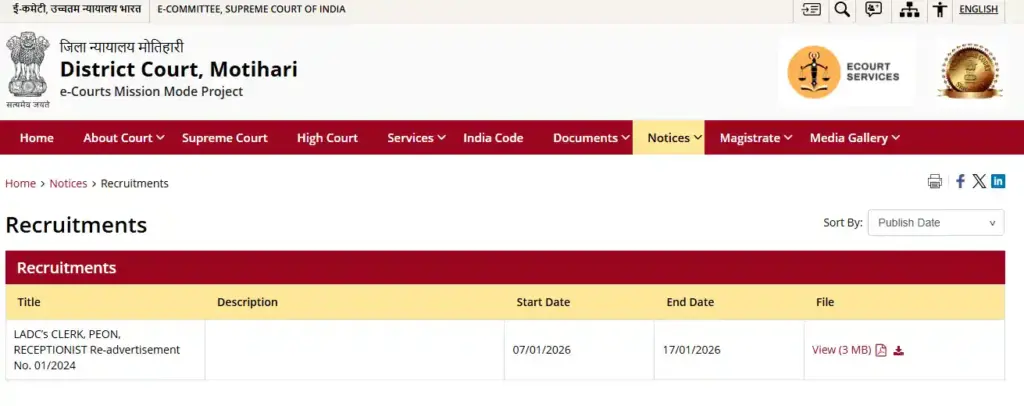The width and height of the screenshot is (1024, 406).
Task: Open the site search magnifier icon
Action: pos(842,10)
